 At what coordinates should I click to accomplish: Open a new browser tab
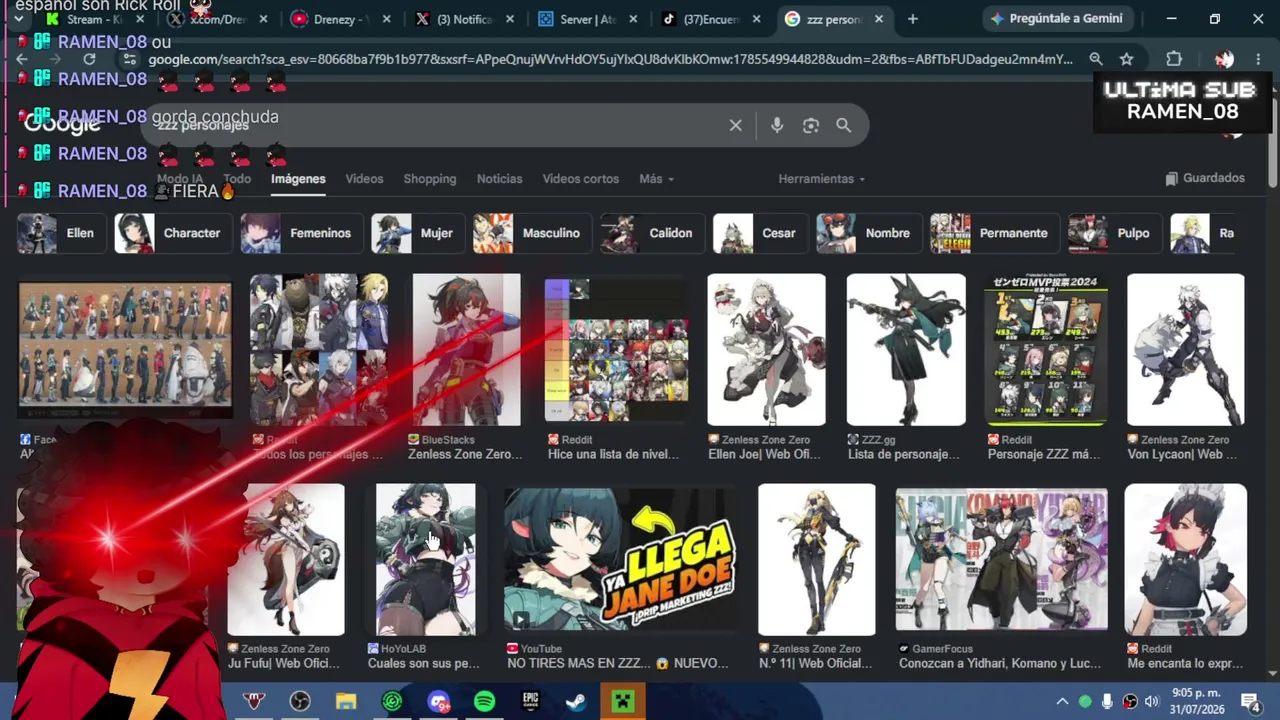point(912,19)
